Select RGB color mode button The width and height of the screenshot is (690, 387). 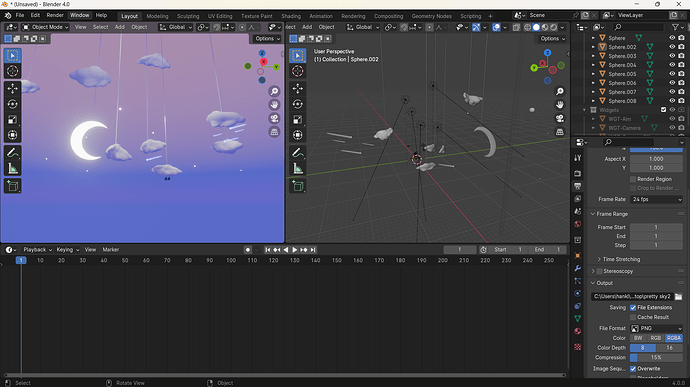[656, 338]
